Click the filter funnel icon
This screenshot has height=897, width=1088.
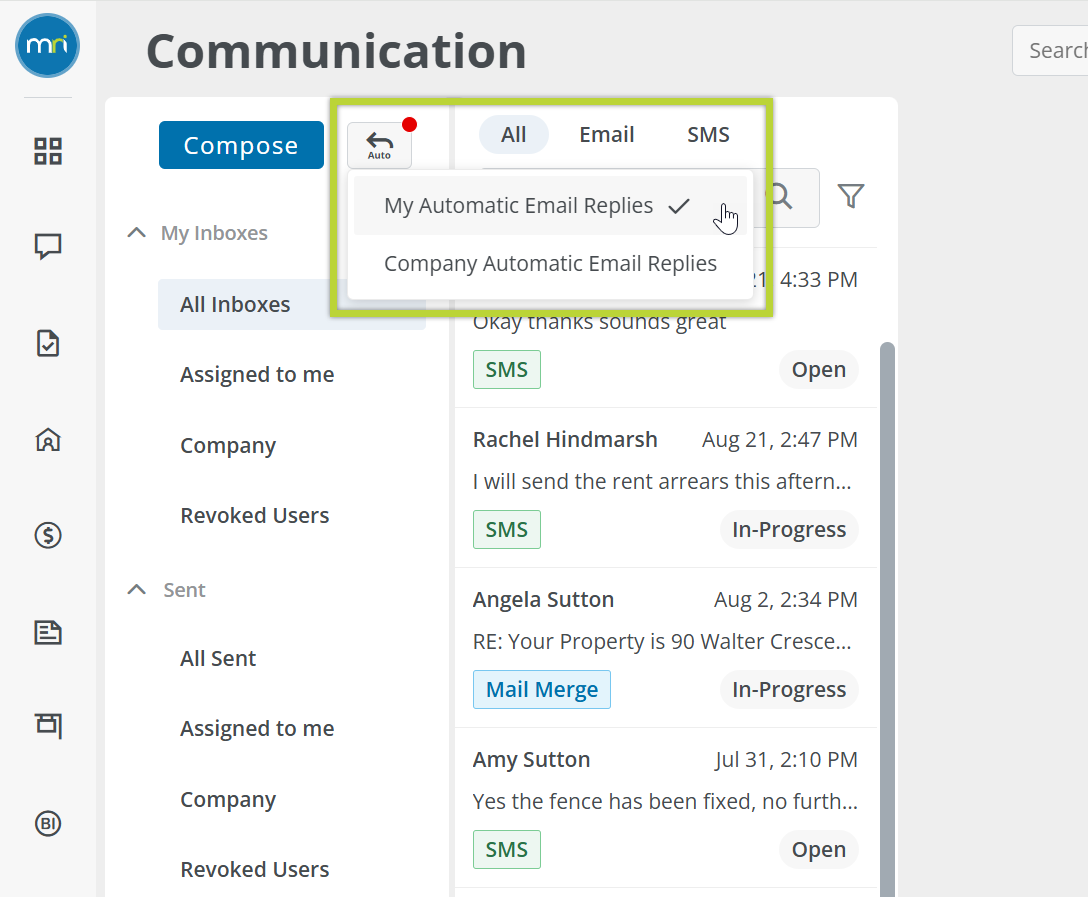point(850,197)
